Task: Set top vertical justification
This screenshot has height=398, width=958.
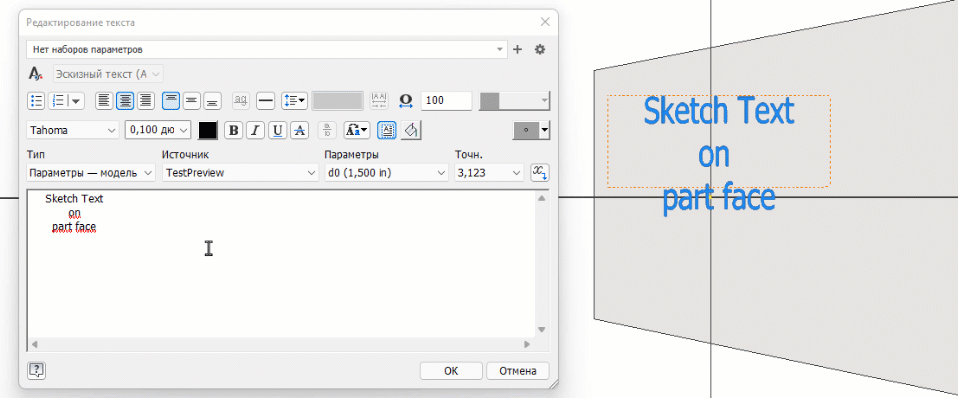Action: [x=172, y=101]
